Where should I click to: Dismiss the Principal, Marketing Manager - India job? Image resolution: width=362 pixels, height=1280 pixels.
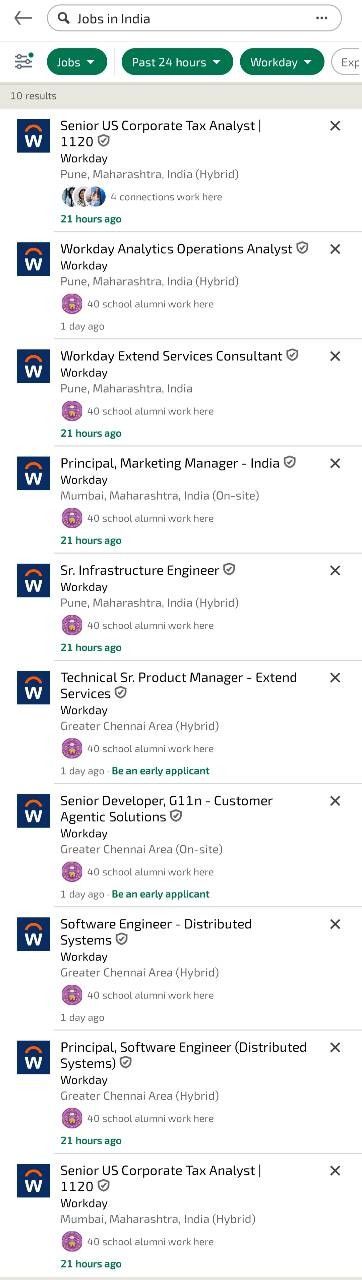(335, 464)
